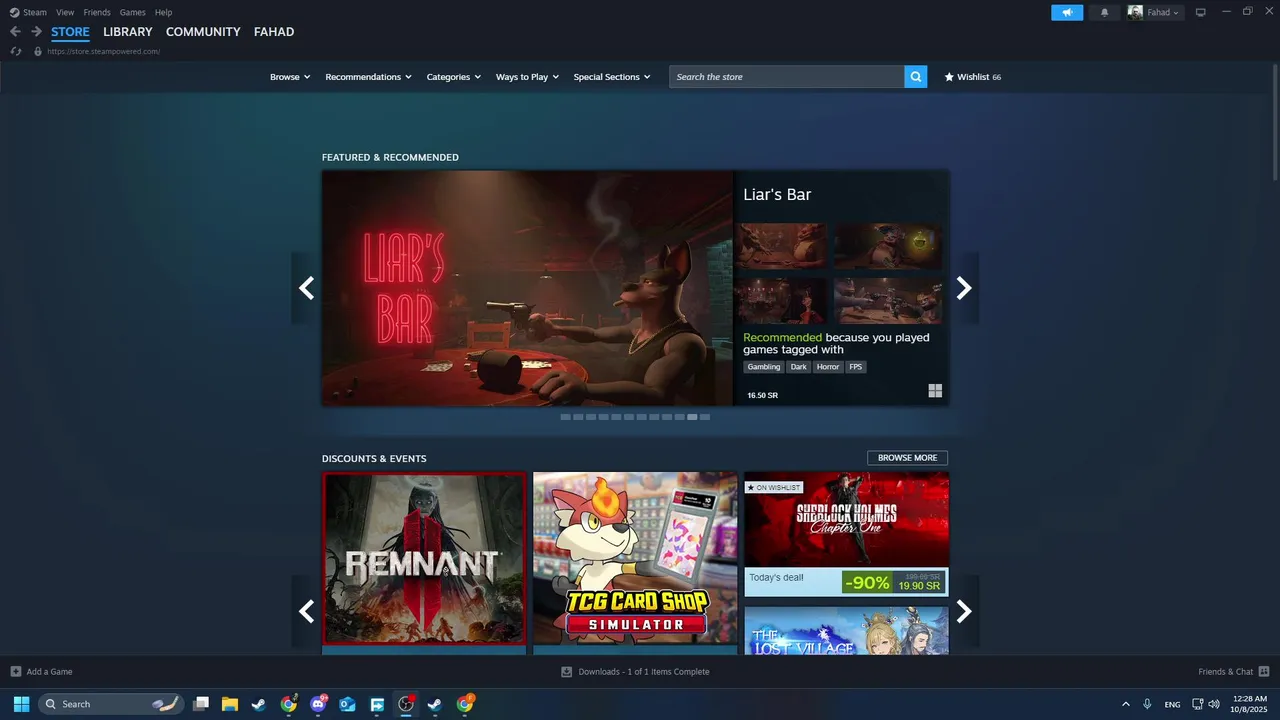
Task: Expand the Categories dropdown
Action: pyautogui.click(x=454, y=77)
